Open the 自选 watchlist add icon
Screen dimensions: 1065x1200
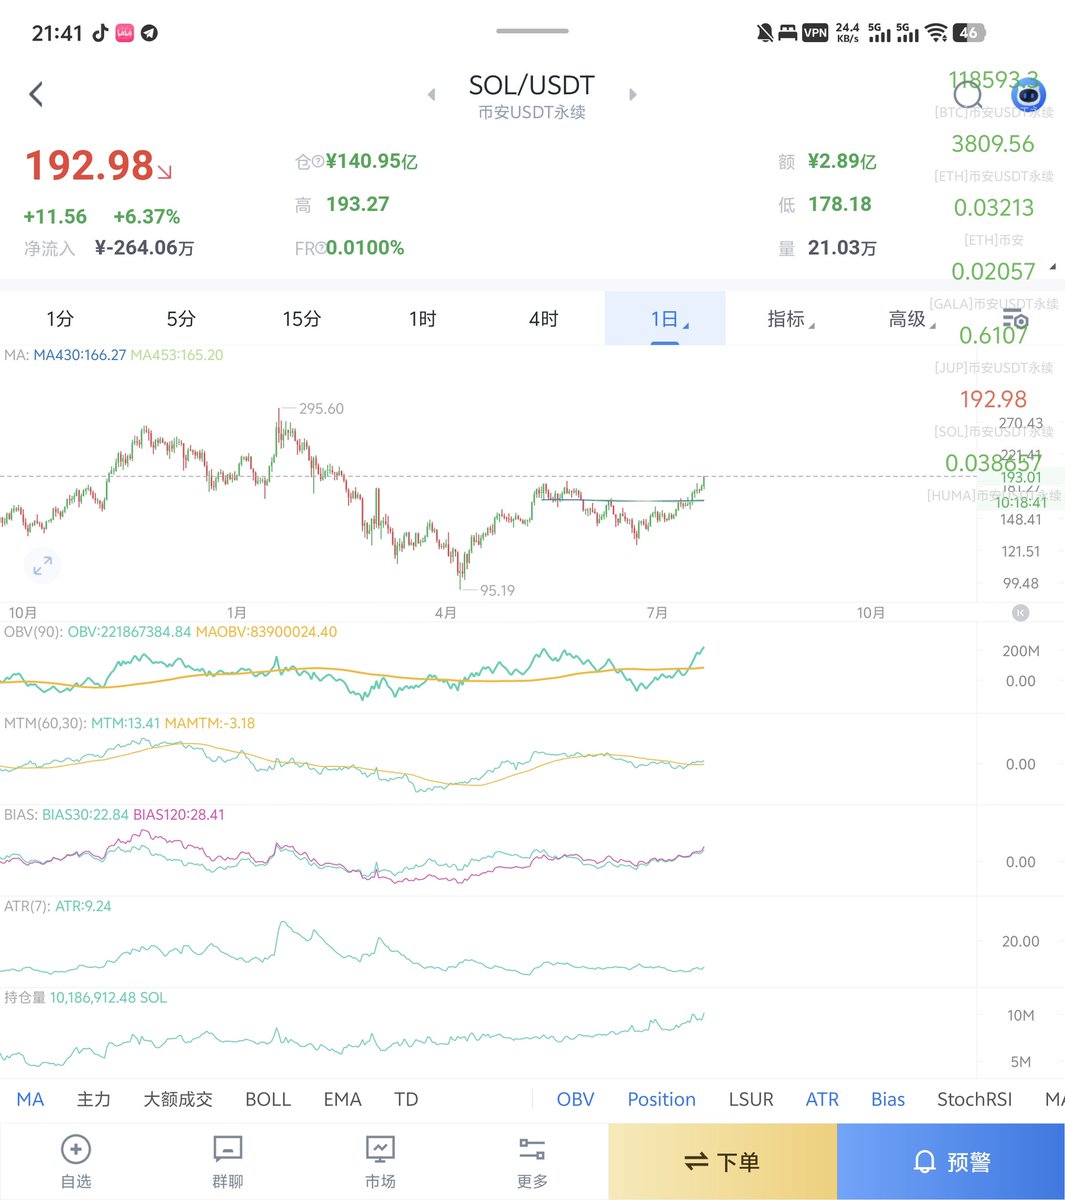coord(76,1149)
